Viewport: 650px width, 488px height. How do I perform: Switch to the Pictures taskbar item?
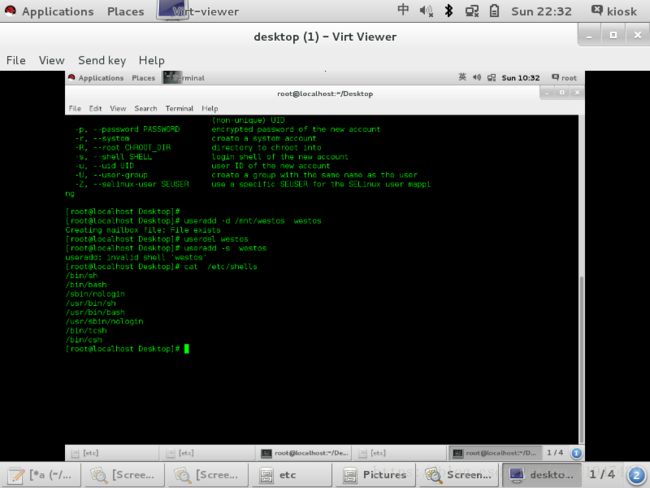point(375,475)
